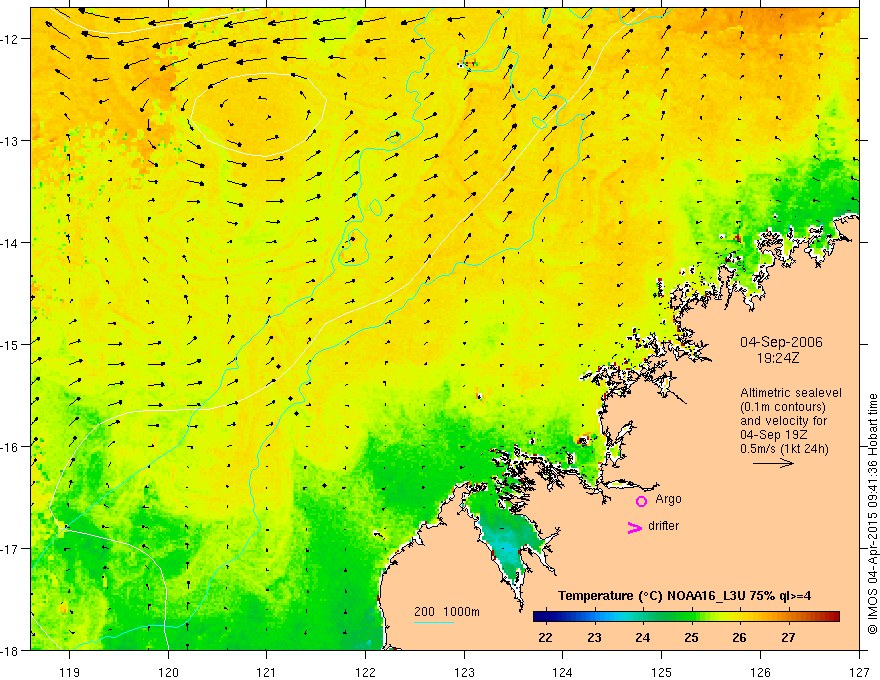Click the color bar label 22
Viewport: 880px width, 680px height.
pyautogui.click(x=545, y=637)
